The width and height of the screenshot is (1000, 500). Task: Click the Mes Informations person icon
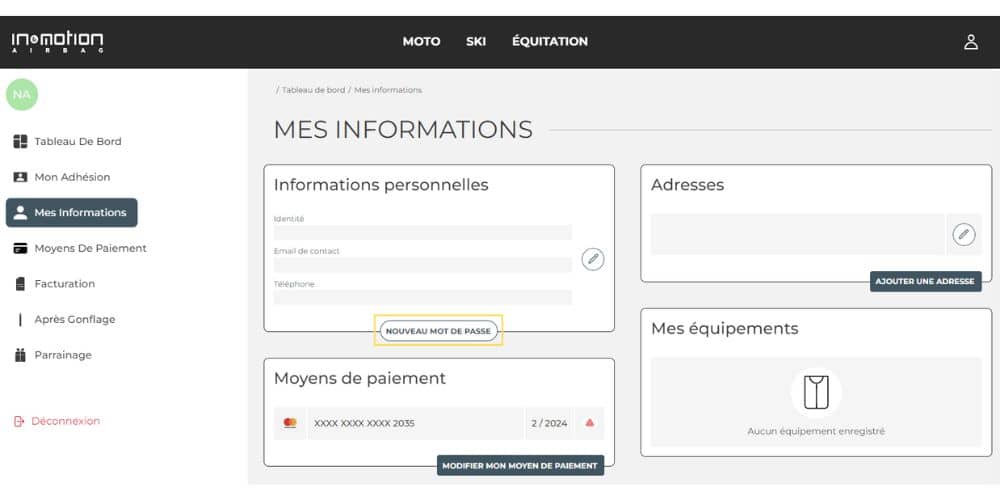point(20,212)
